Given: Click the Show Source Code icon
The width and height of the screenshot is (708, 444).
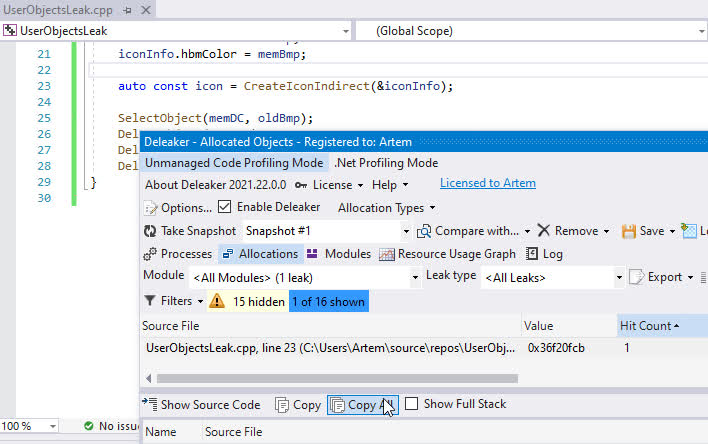Looking at the screenshot, I should pos(150,404).
